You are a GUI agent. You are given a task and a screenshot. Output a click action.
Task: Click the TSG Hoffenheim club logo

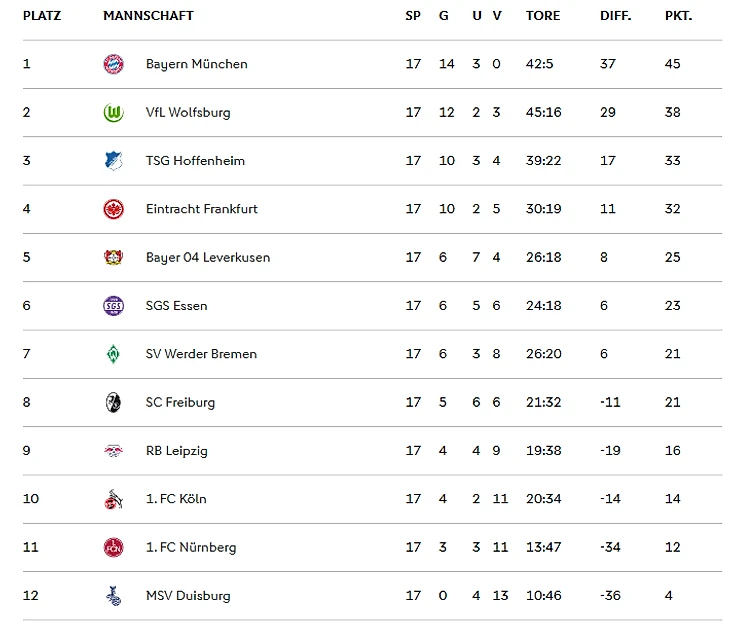[113, 161]
